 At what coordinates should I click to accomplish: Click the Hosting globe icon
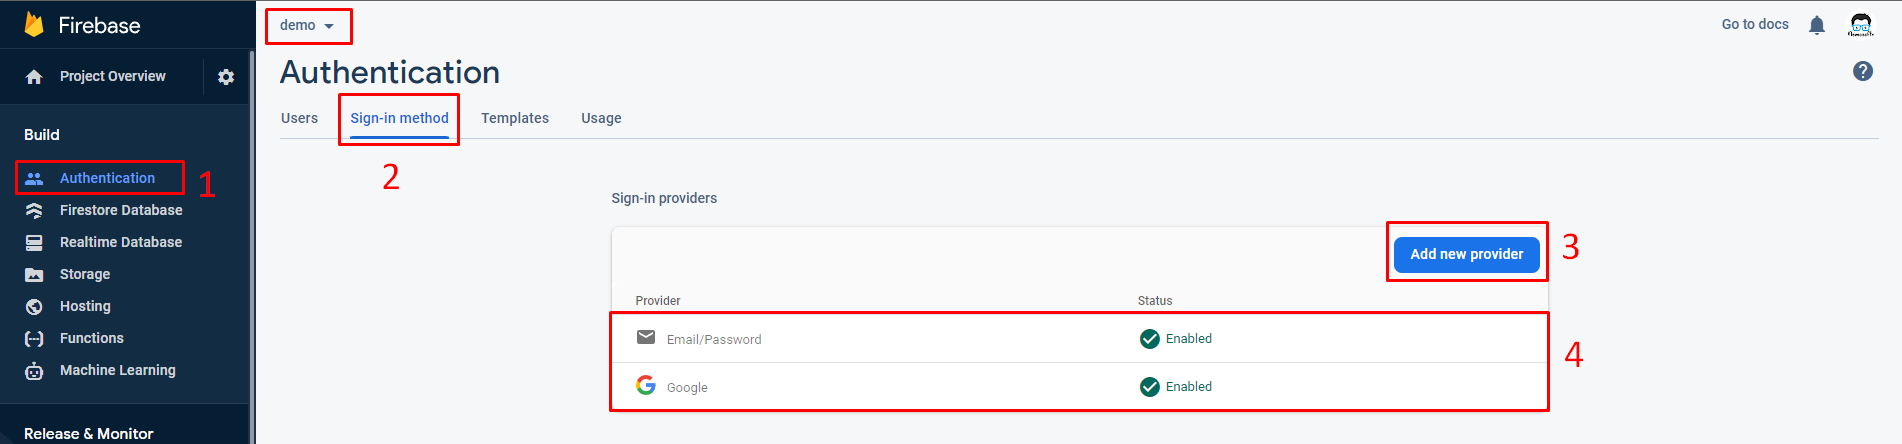tap(34, 306)
